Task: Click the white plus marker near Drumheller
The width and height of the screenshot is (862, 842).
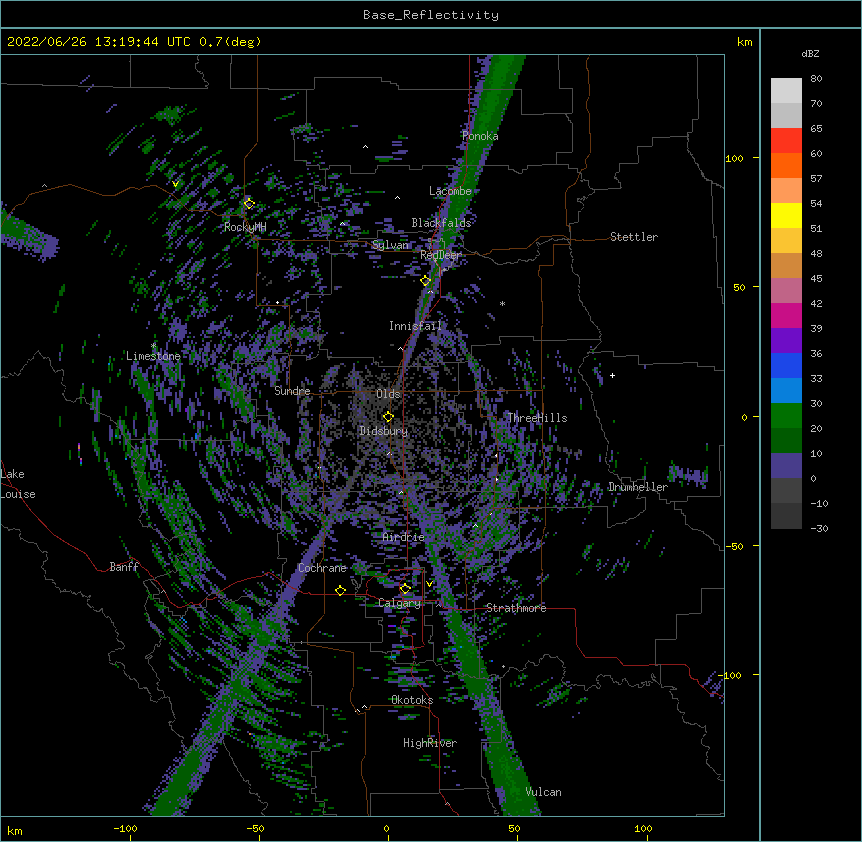Action: click(612, 375)
